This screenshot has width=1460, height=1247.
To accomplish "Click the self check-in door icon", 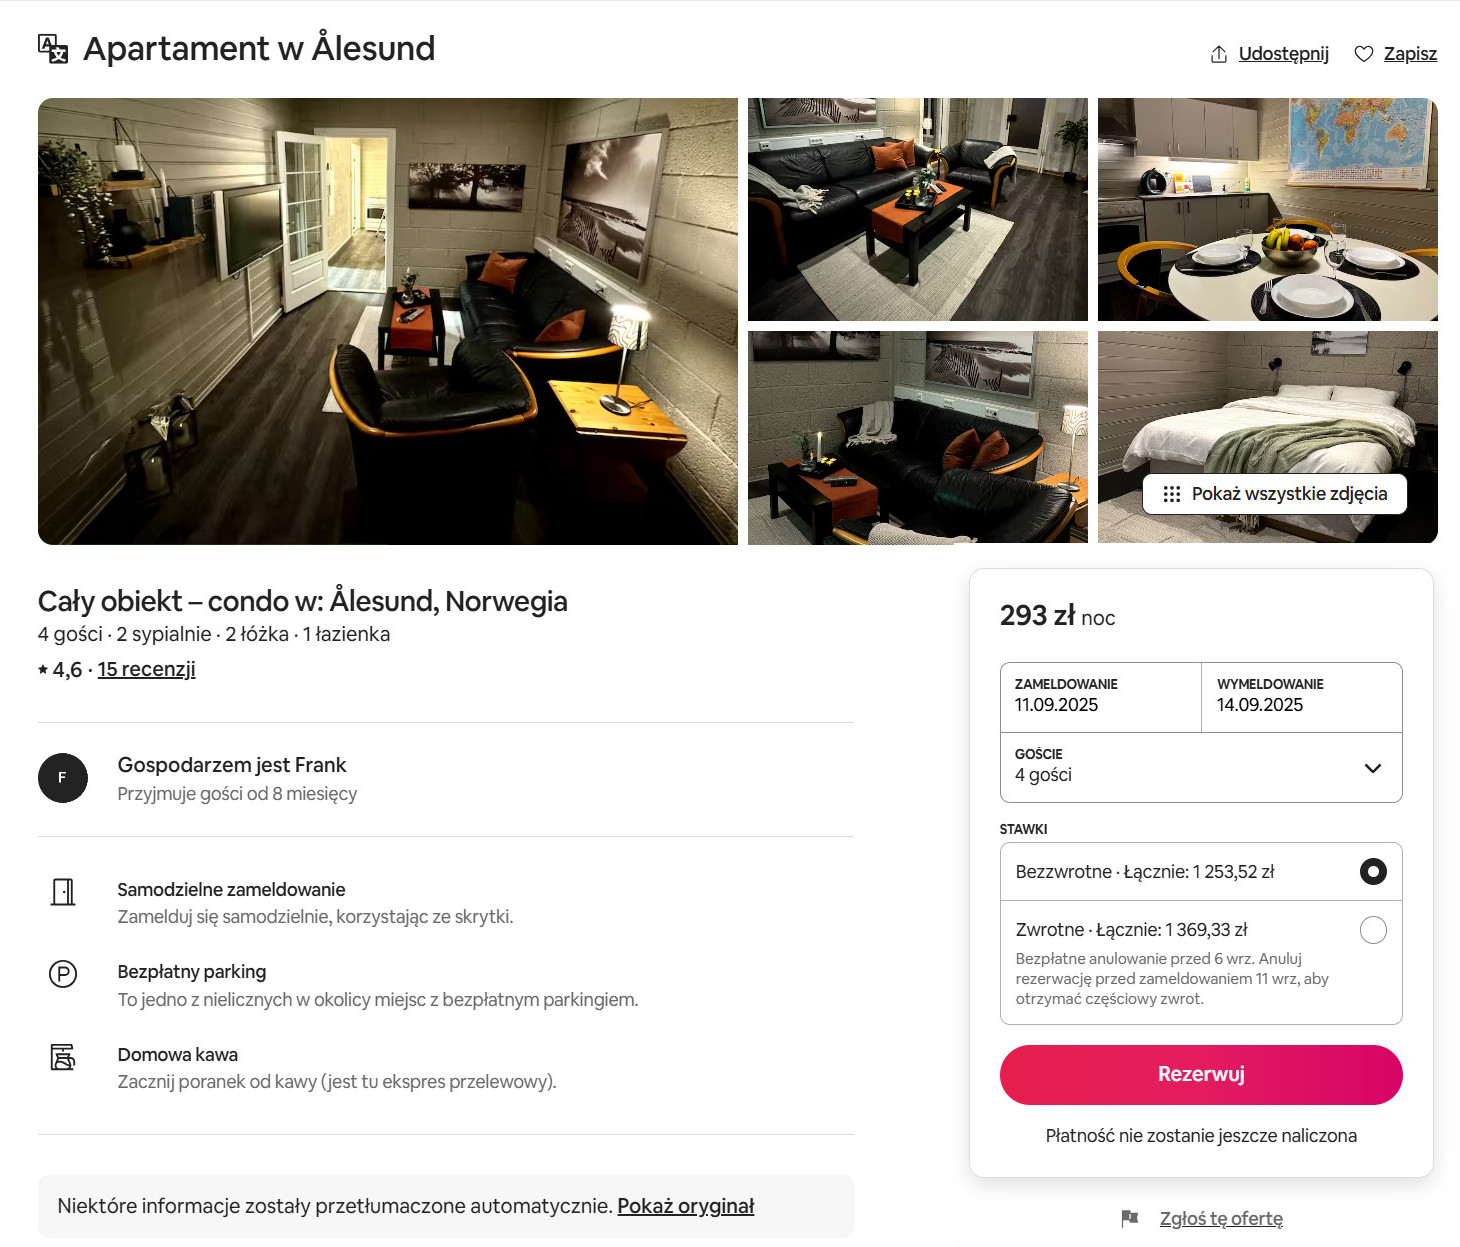I will click(63, 891).
